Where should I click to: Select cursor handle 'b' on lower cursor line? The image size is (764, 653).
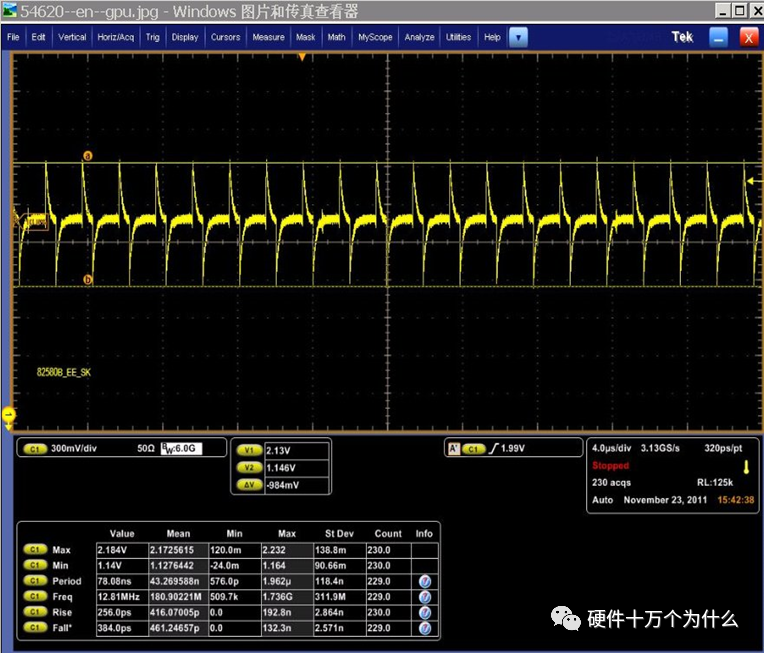(x=88, y=280)
